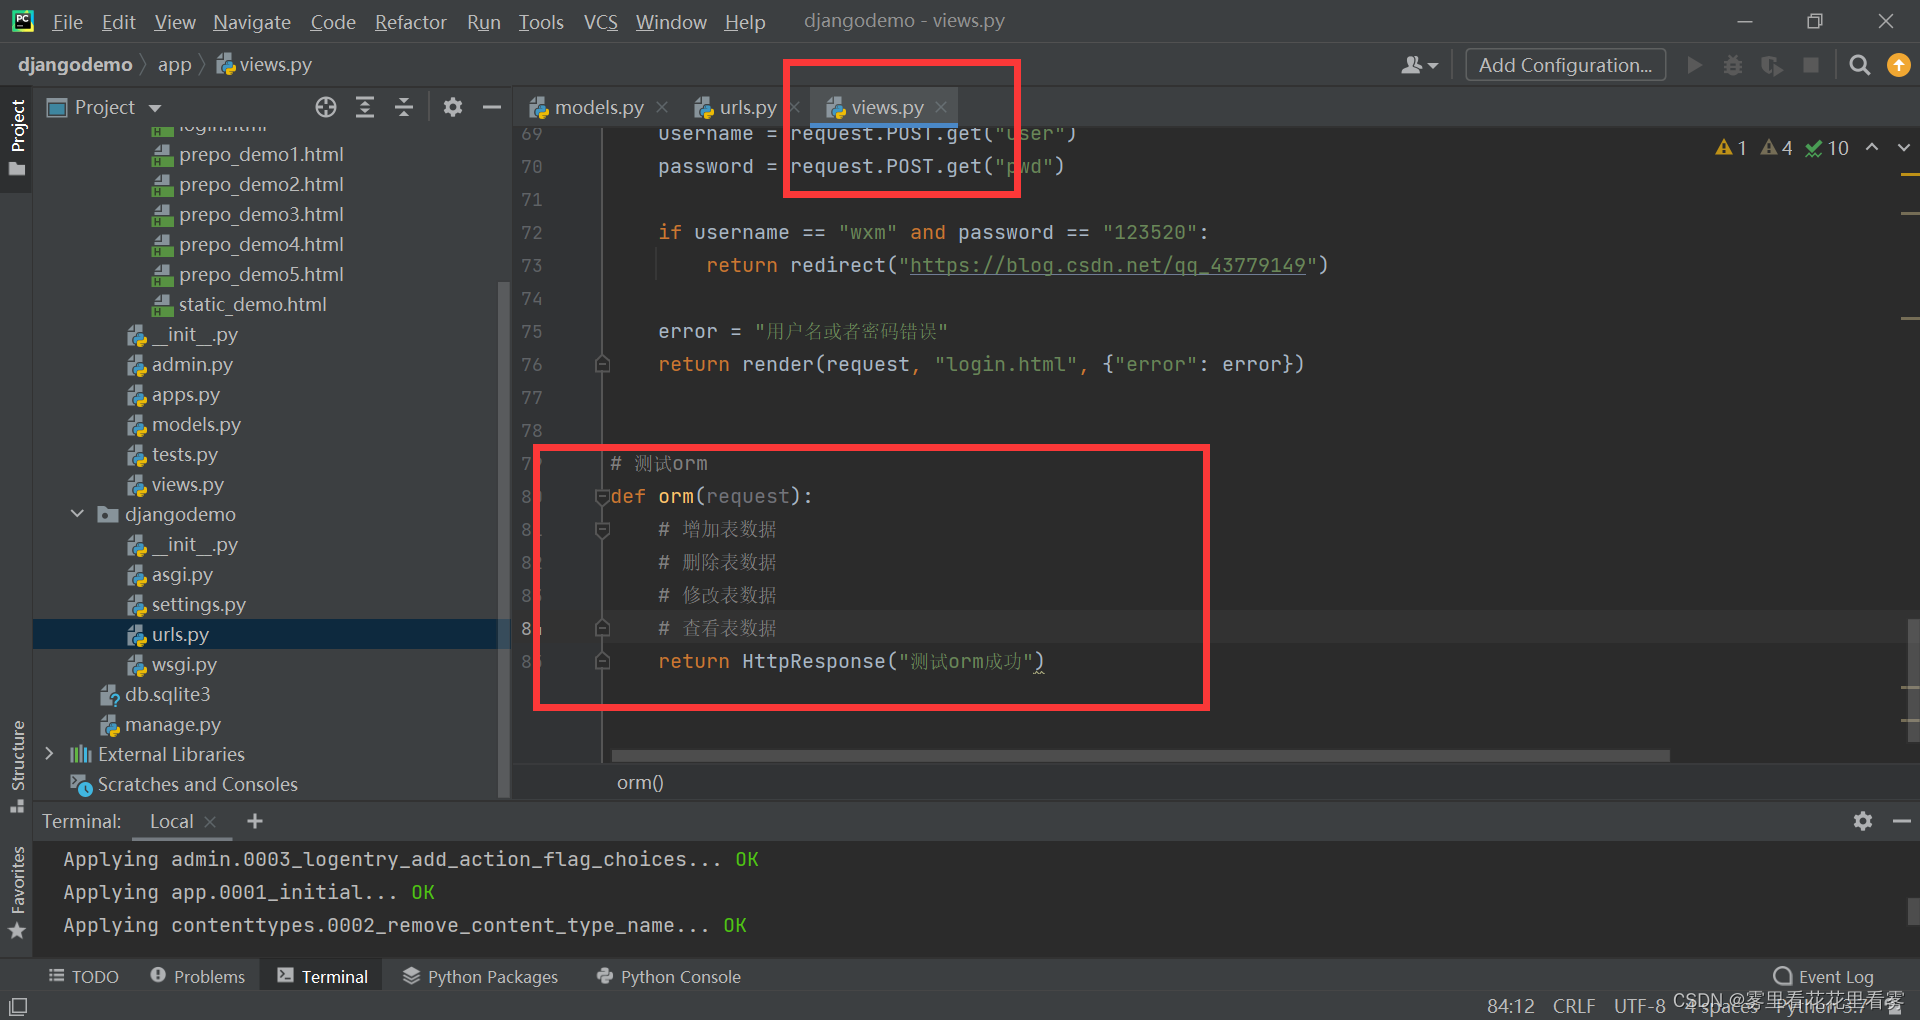Open the File menu
Screen dimensions: 1920x1020
coord(67,21)
